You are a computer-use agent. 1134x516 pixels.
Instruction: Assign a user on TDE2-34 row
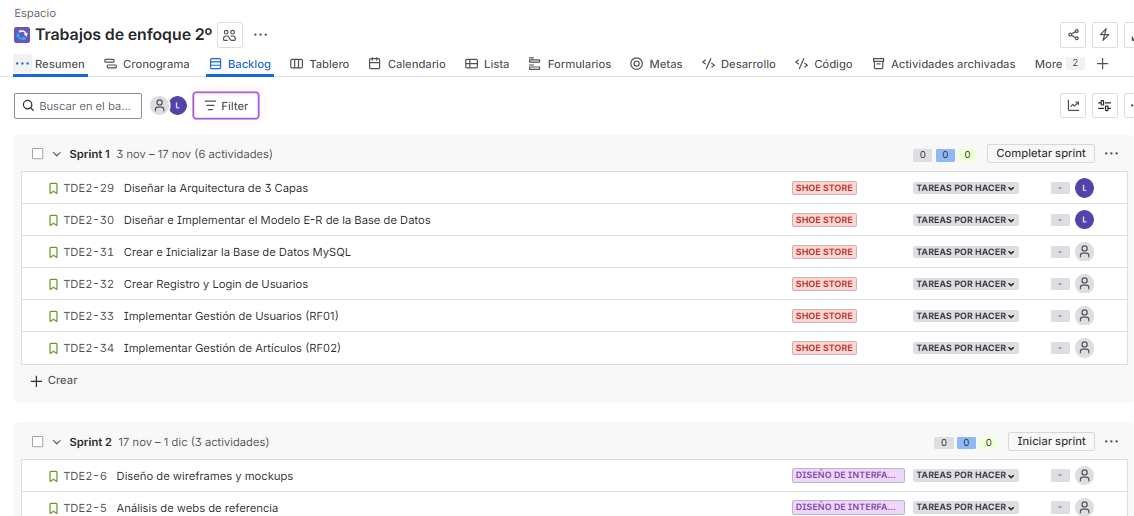point(1084,348)
